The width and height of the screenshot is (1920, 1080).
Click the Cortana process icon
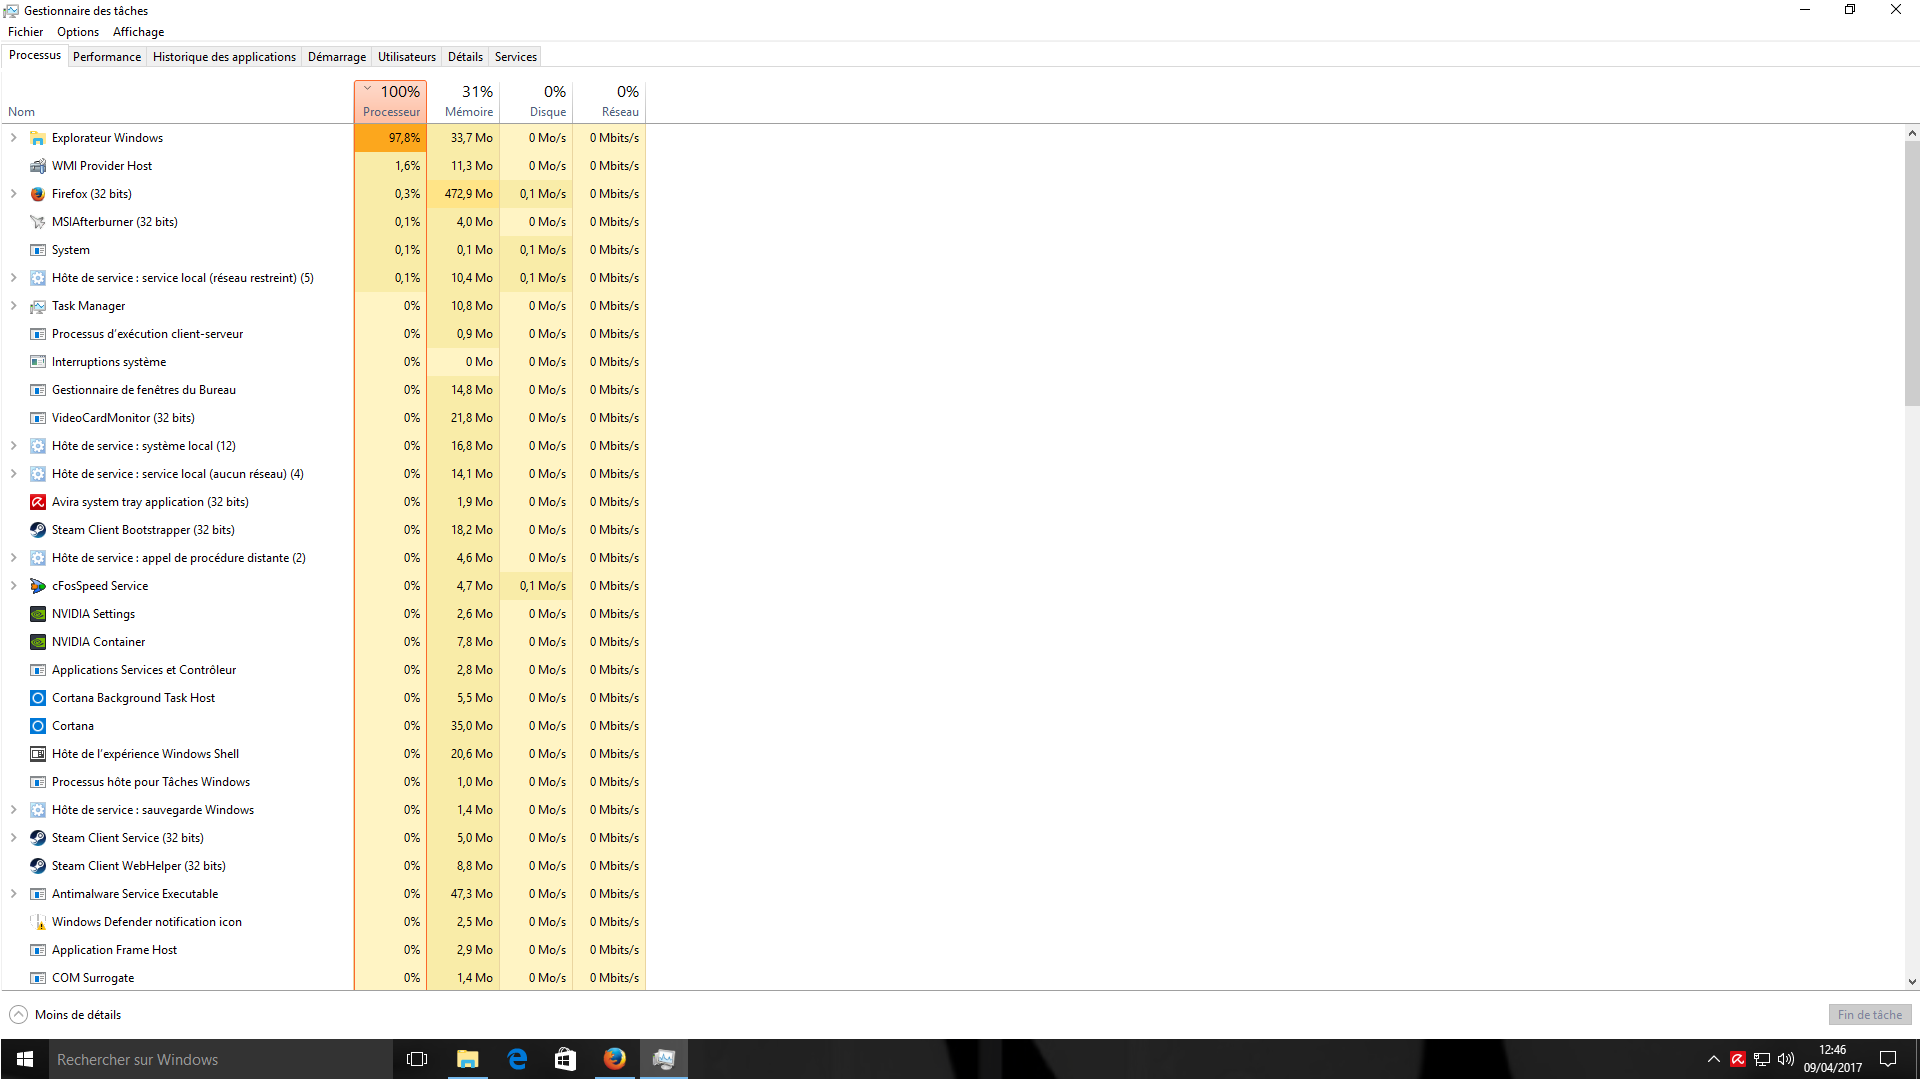point(38,726)
